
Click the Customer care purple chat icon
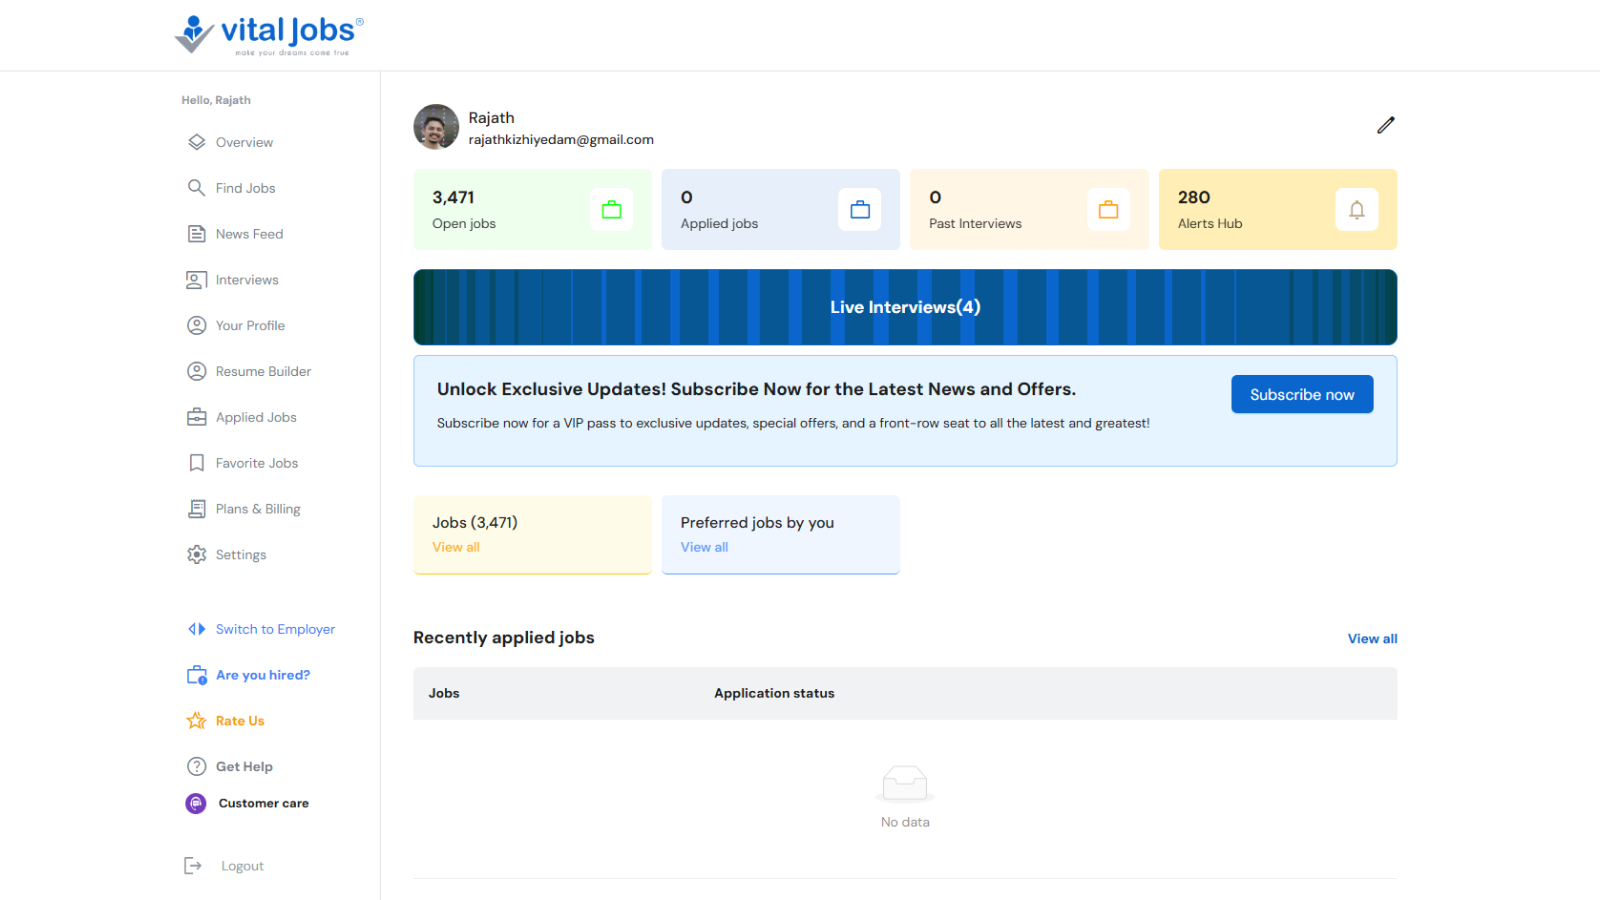click(196, 803)
